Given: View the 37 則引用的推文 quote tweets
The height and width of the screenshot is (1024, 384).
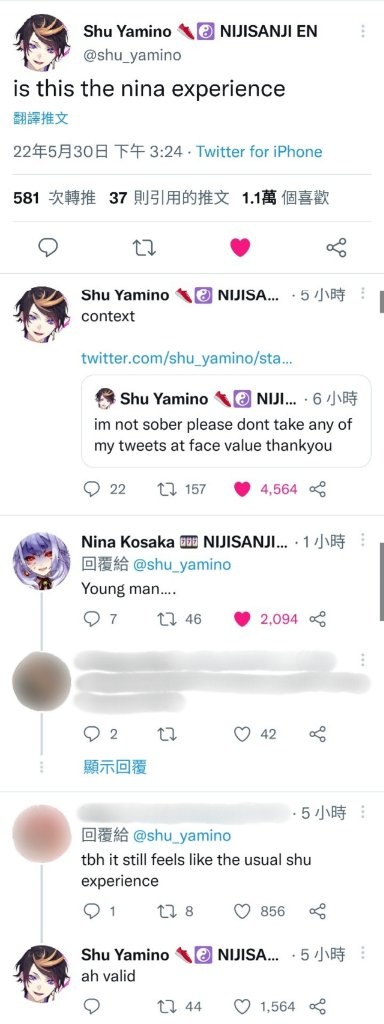Looking at the screenshot, I should tap(169, 197).
